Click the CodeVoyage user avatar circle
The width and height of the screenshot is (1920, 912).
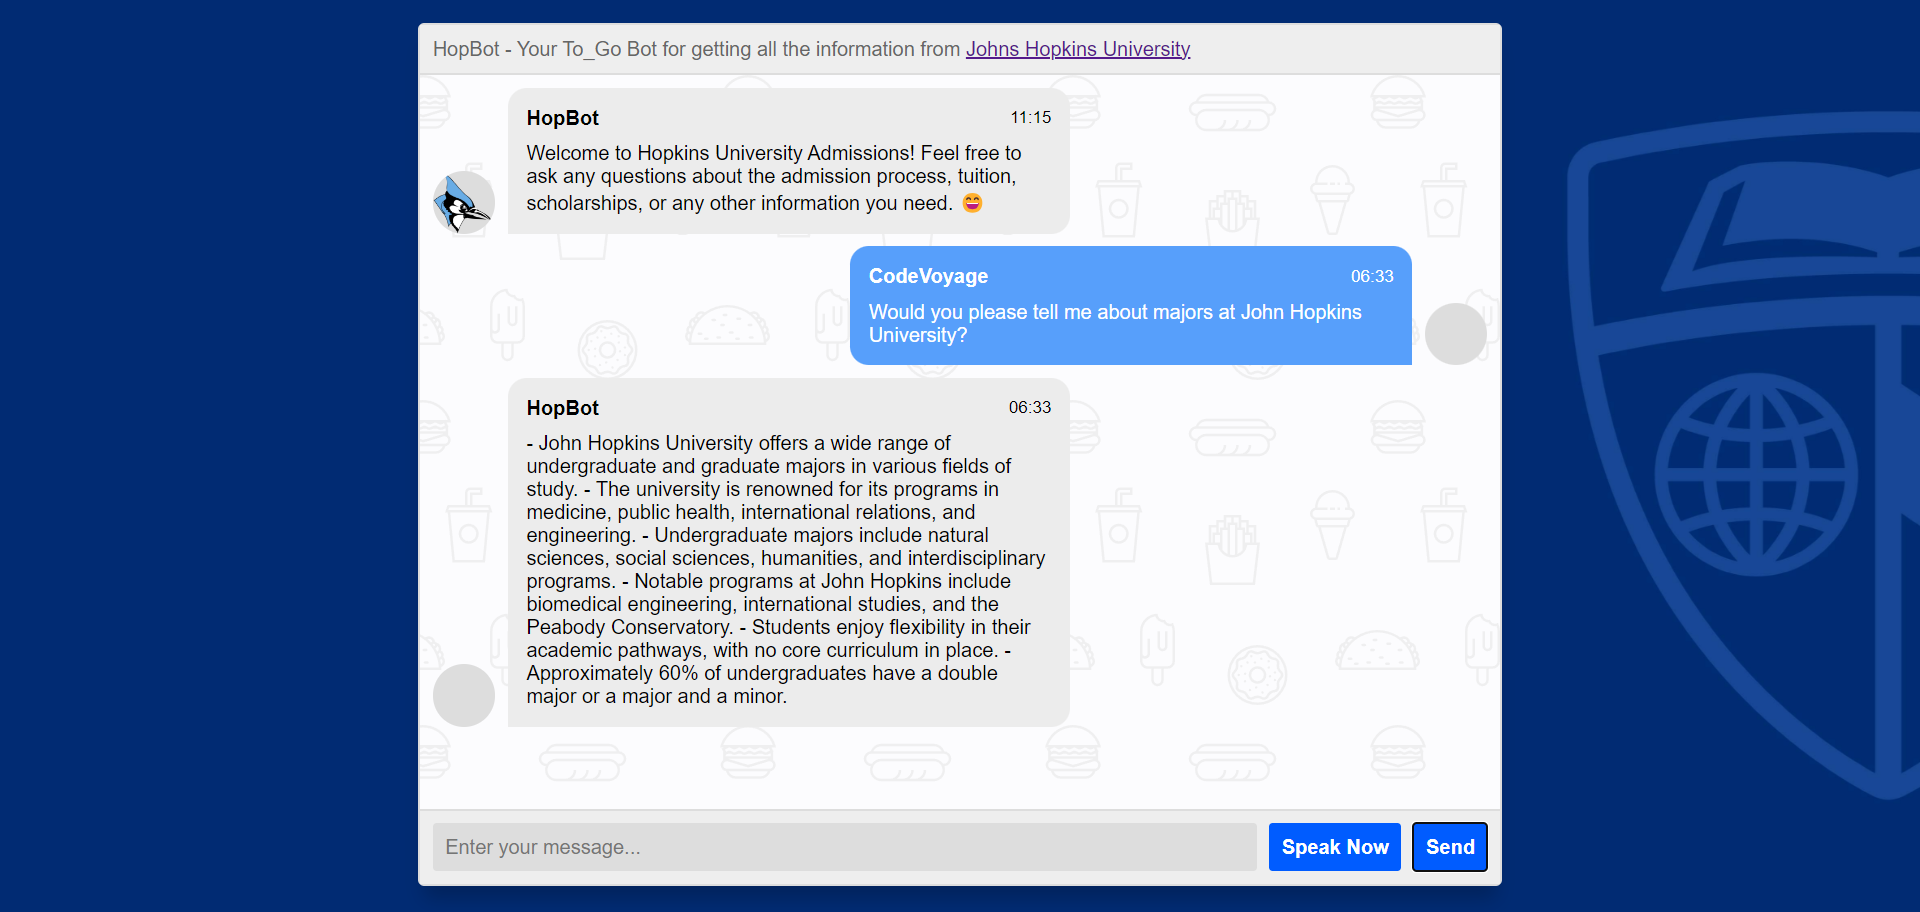[x=1456, y=334]
